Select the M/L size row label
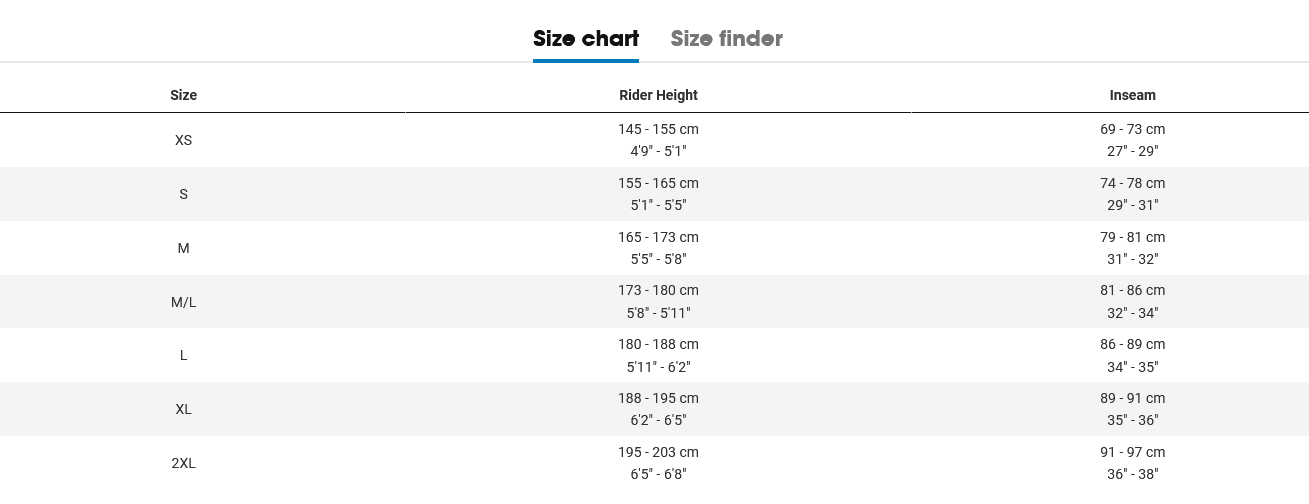This screenshot has width=1309, height=504. (x=184, y=302)
